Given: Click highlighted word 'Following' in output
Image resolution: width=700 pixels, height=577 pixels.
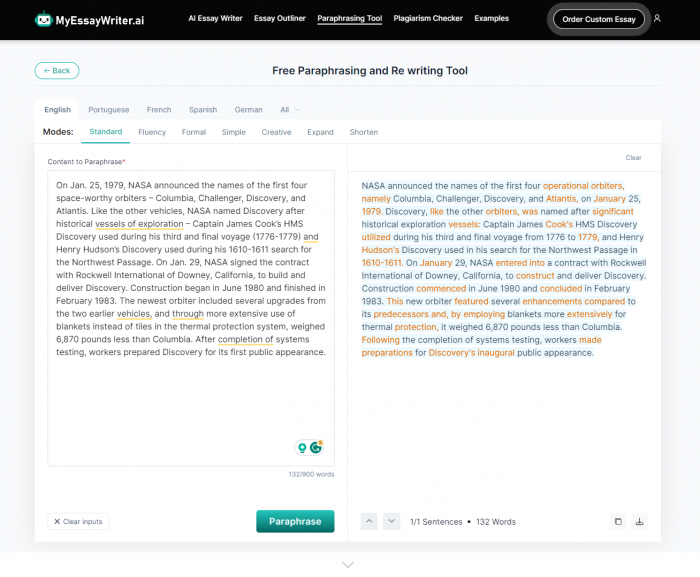Looking at the screenshot, I should [x=380, y=340].
